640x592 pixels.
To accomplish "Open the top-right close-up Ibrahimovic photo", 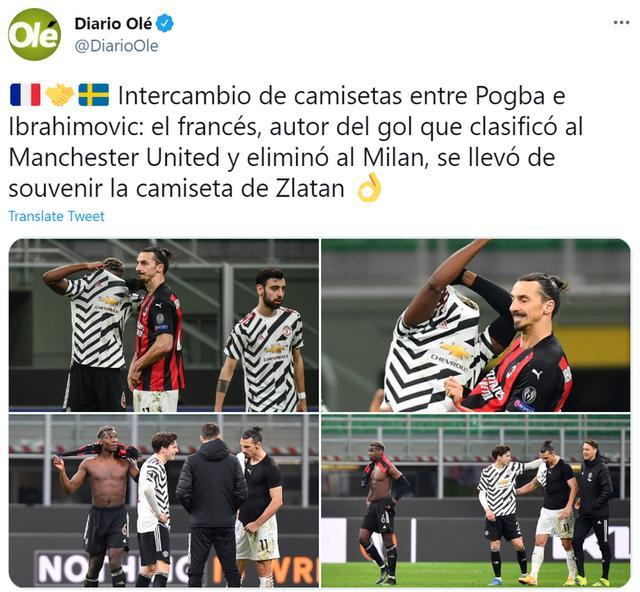I will click(x=476, y=325).
